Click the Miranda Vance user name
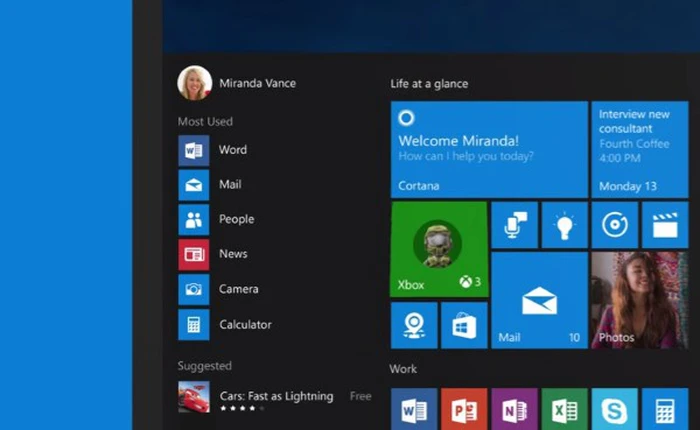 [x=258, y=83]
